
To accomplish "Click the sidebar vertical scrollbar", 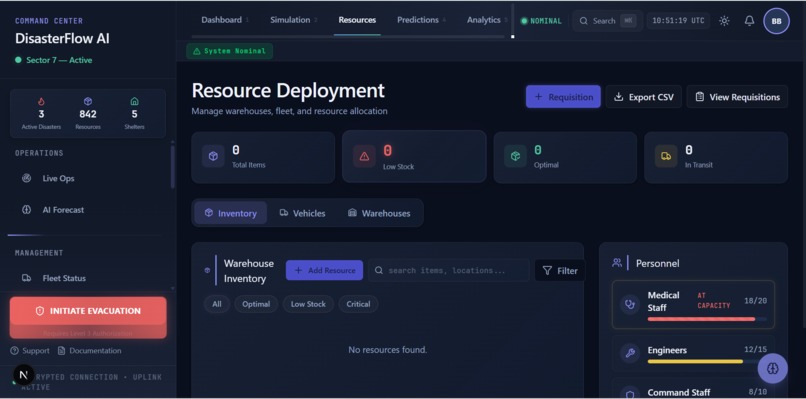I will coord(173,167).
